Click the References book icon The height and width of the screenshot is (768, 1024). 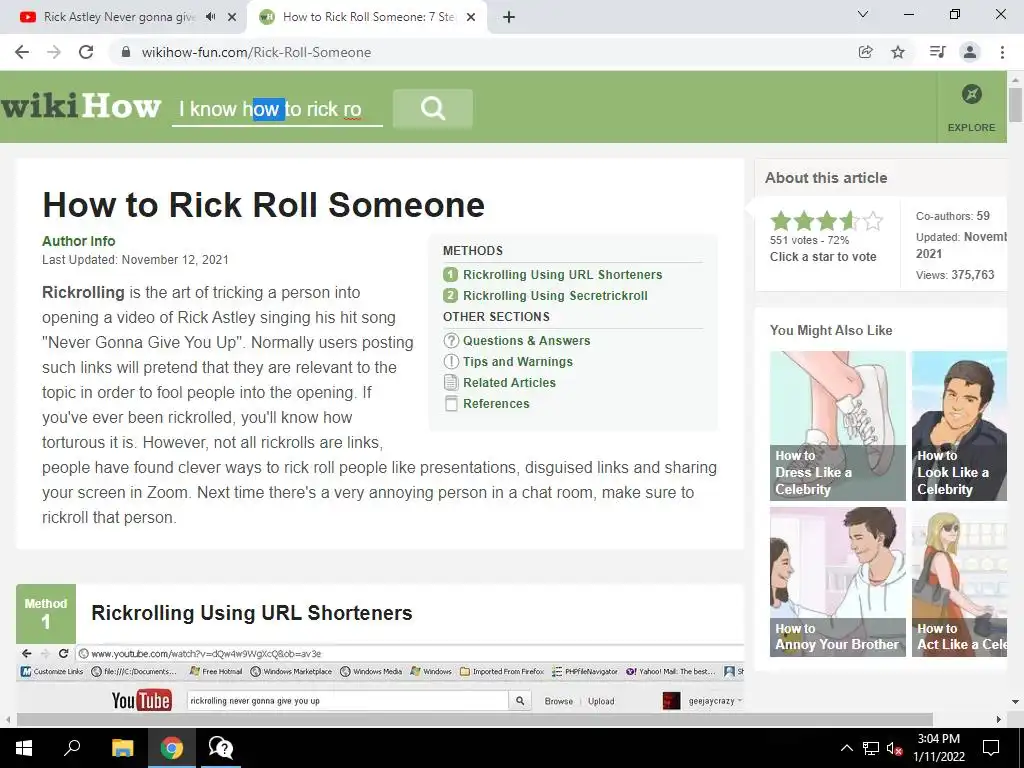(451, 403)
